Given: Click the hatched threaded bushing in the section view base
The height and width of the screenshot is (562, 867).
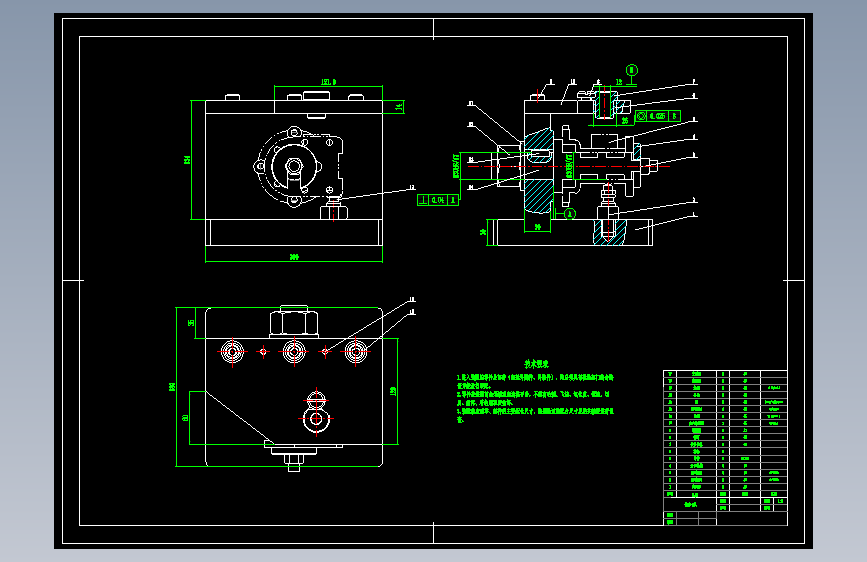Looking at the screenshot, I should coord(609,232).
